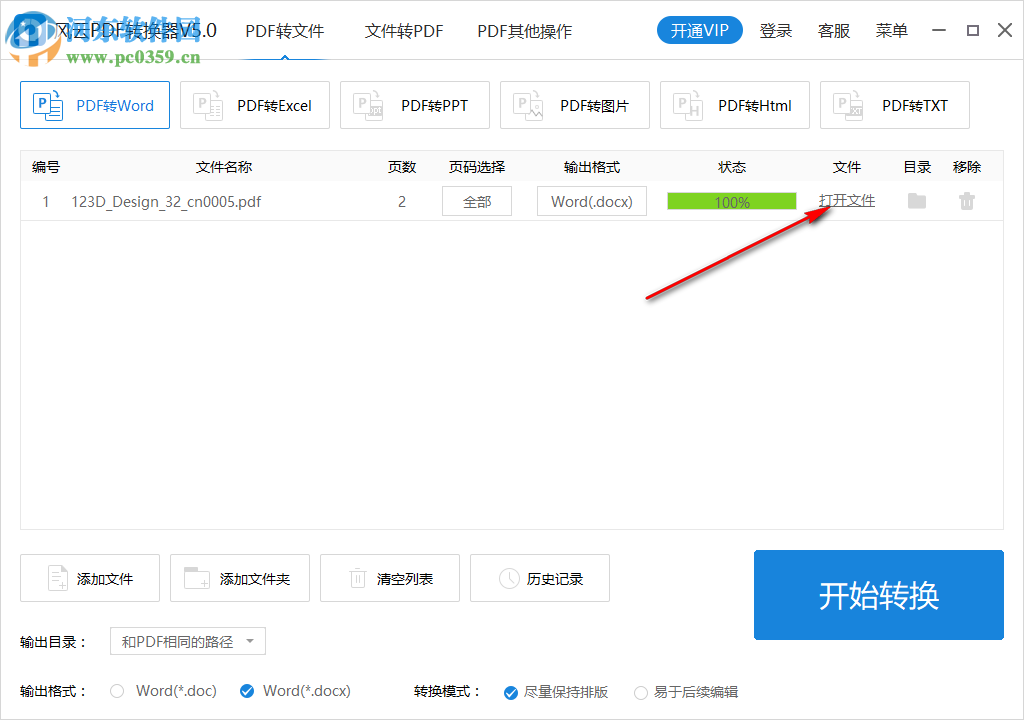Choose the PDF转PPT conversion icon

pos(366,105)
